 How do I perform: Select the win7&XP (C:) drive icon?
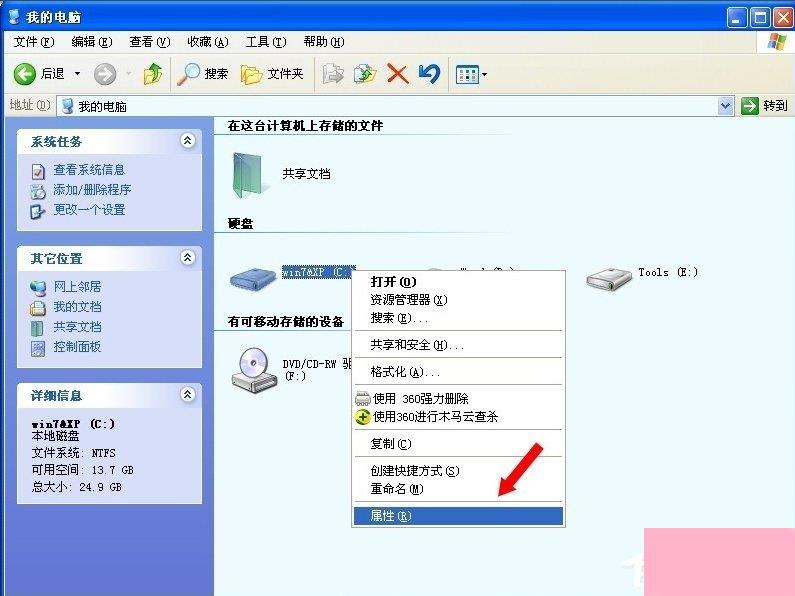pos(253,279)
